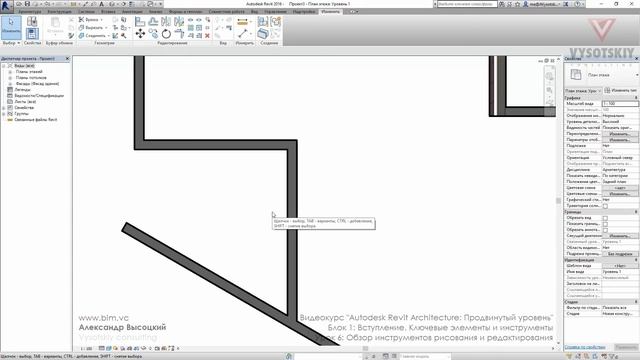
Task: Select Листы (все) in project browser
Action: [x=25, y=102]
